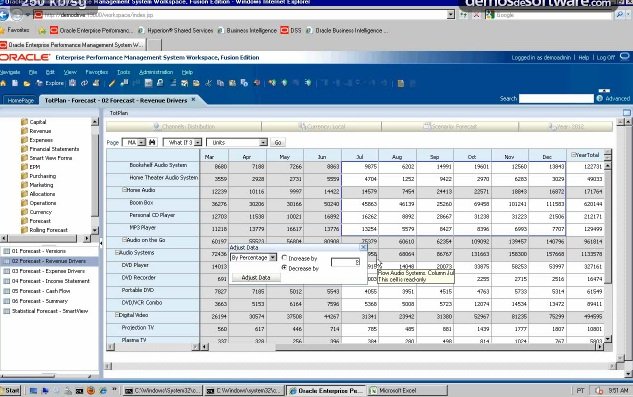This screenshot has height=397, width=633.
Task: Click the Copy toolbar icon
Action: tap(220, 83)
